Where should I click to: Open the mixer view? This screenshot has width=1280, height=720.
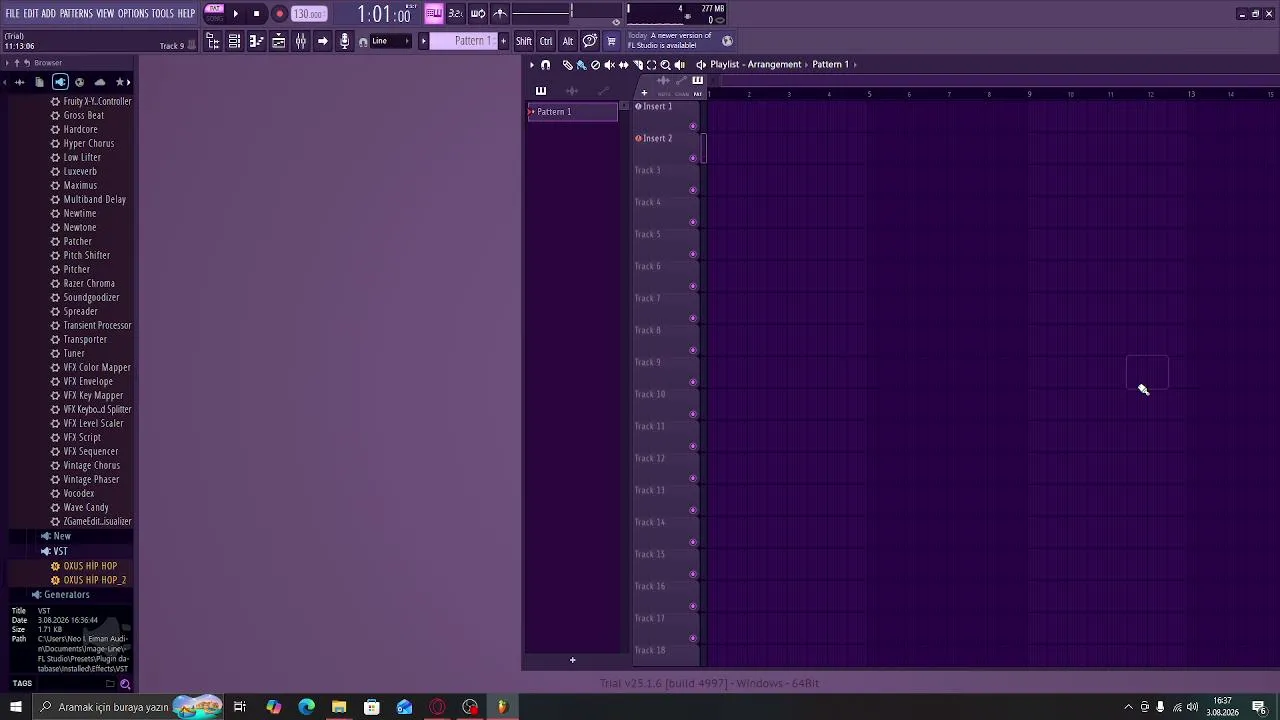coord(300,41)
